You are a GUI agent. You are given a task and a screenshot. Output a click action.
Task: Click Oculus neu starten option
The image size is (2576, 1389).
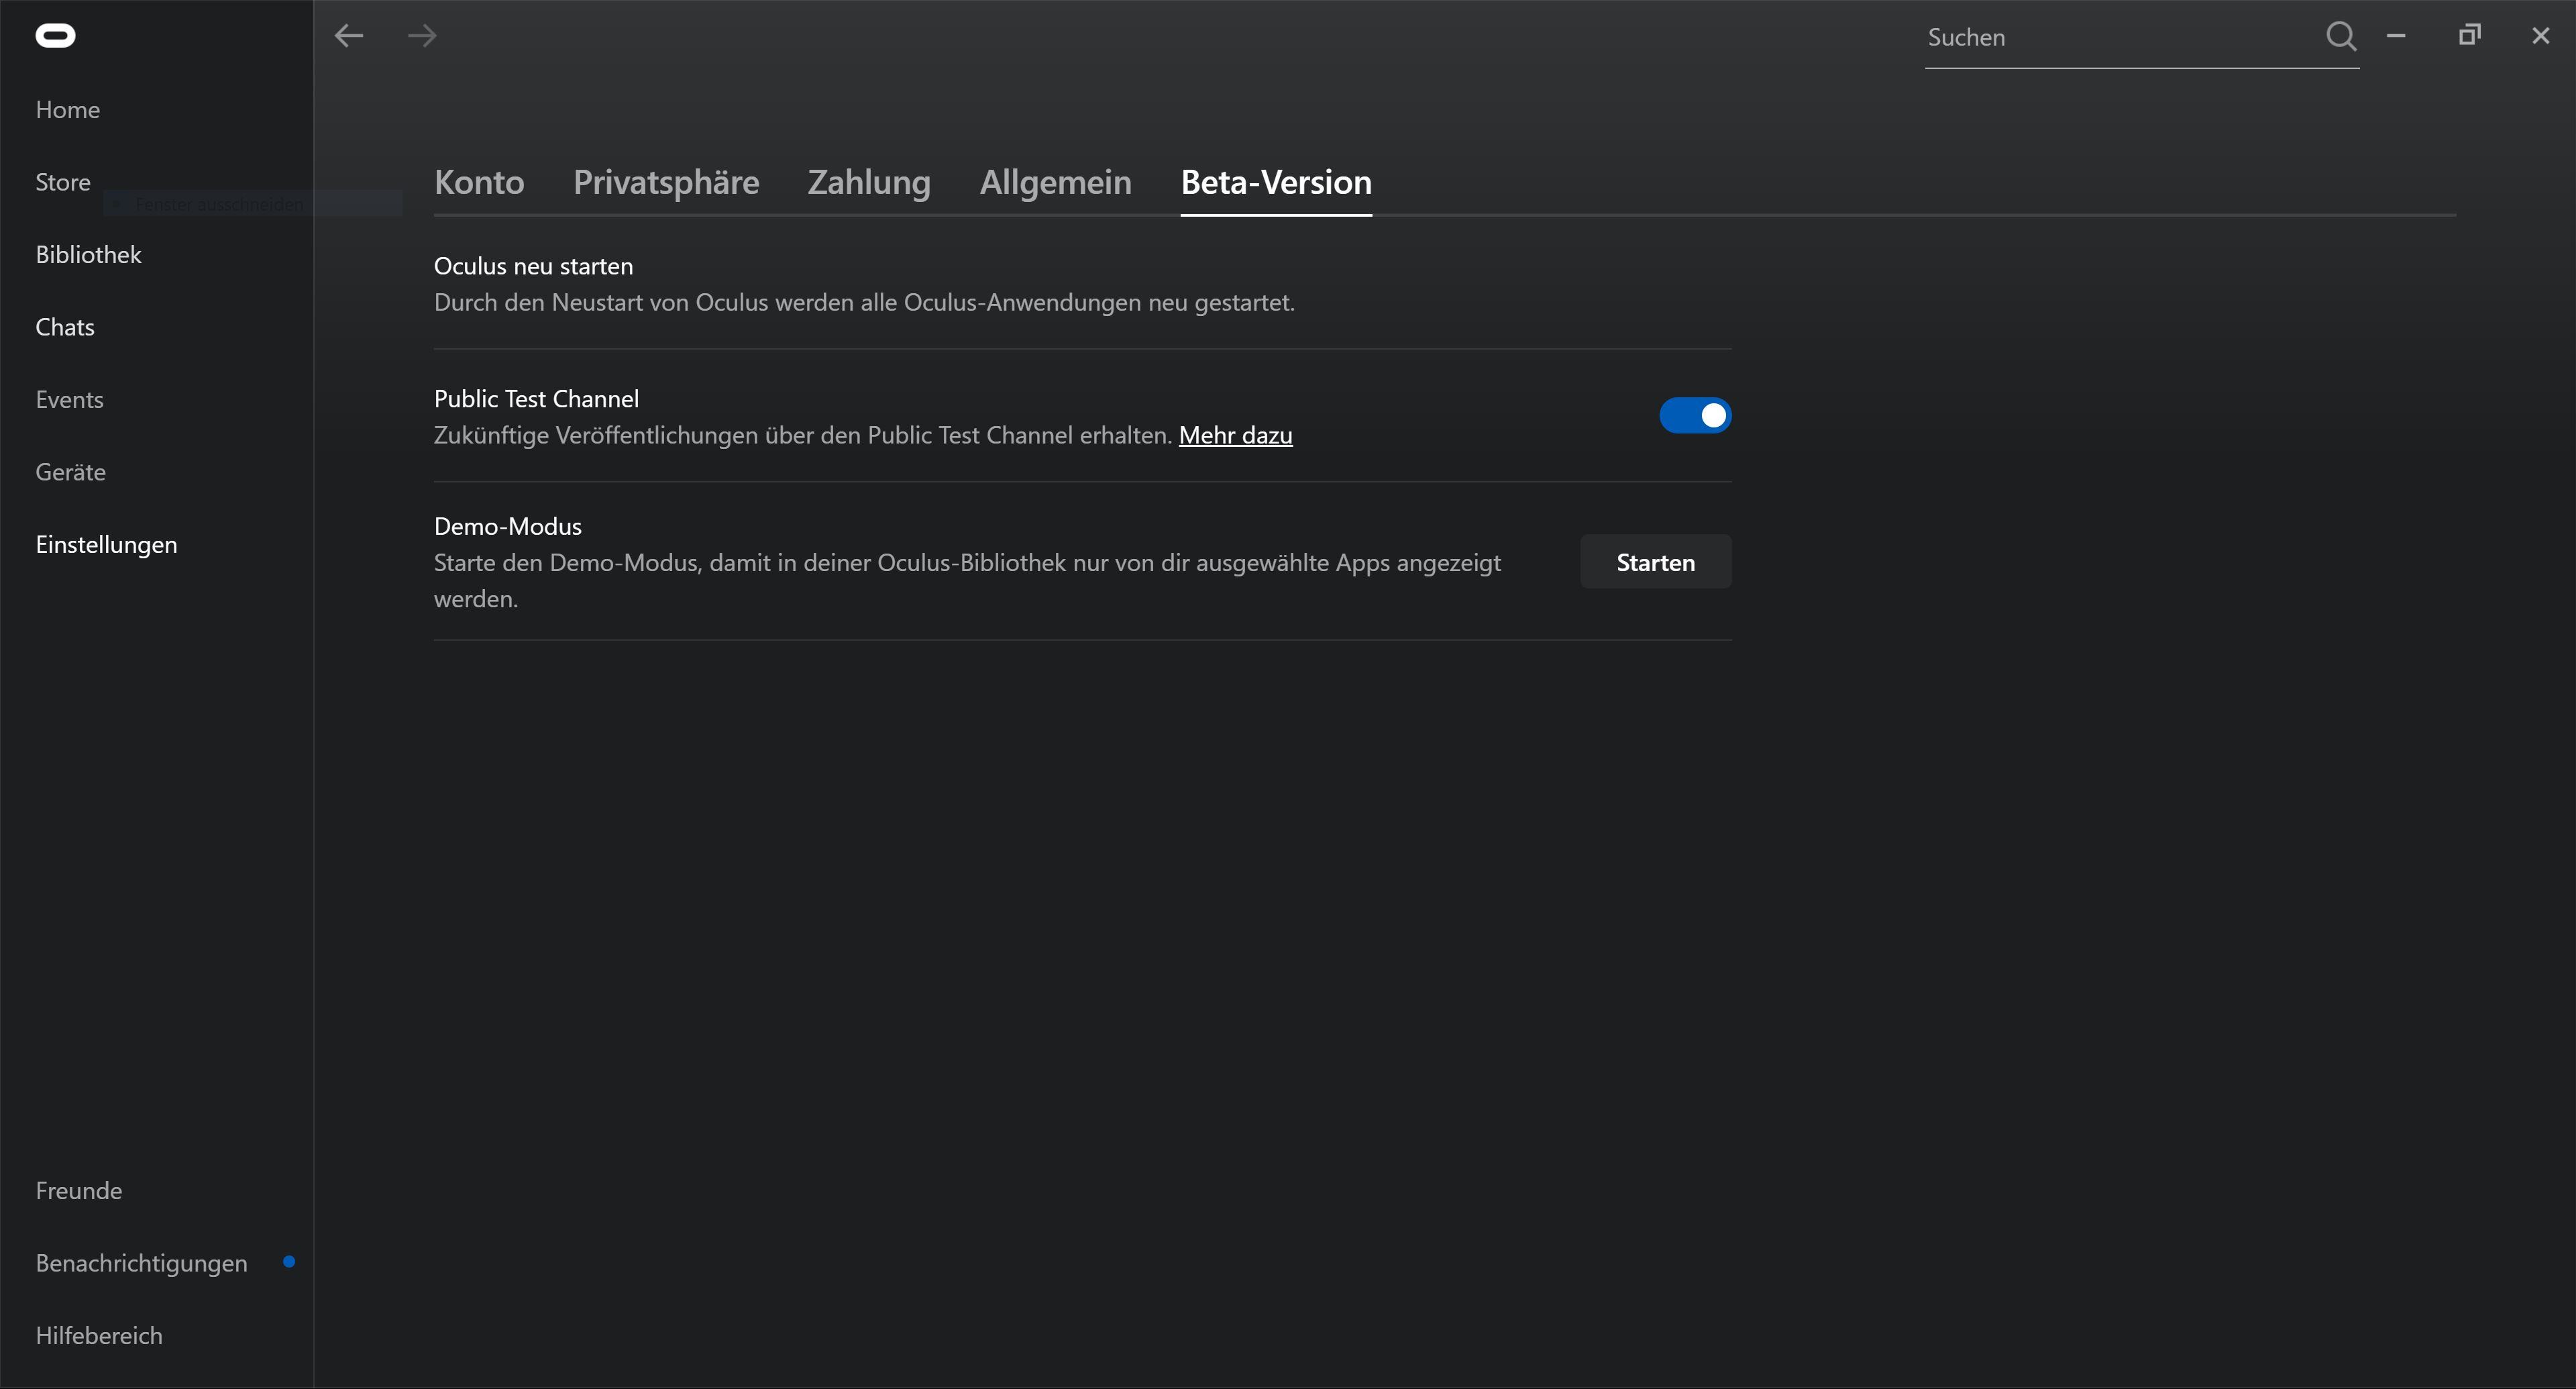(x=533, y=266)
